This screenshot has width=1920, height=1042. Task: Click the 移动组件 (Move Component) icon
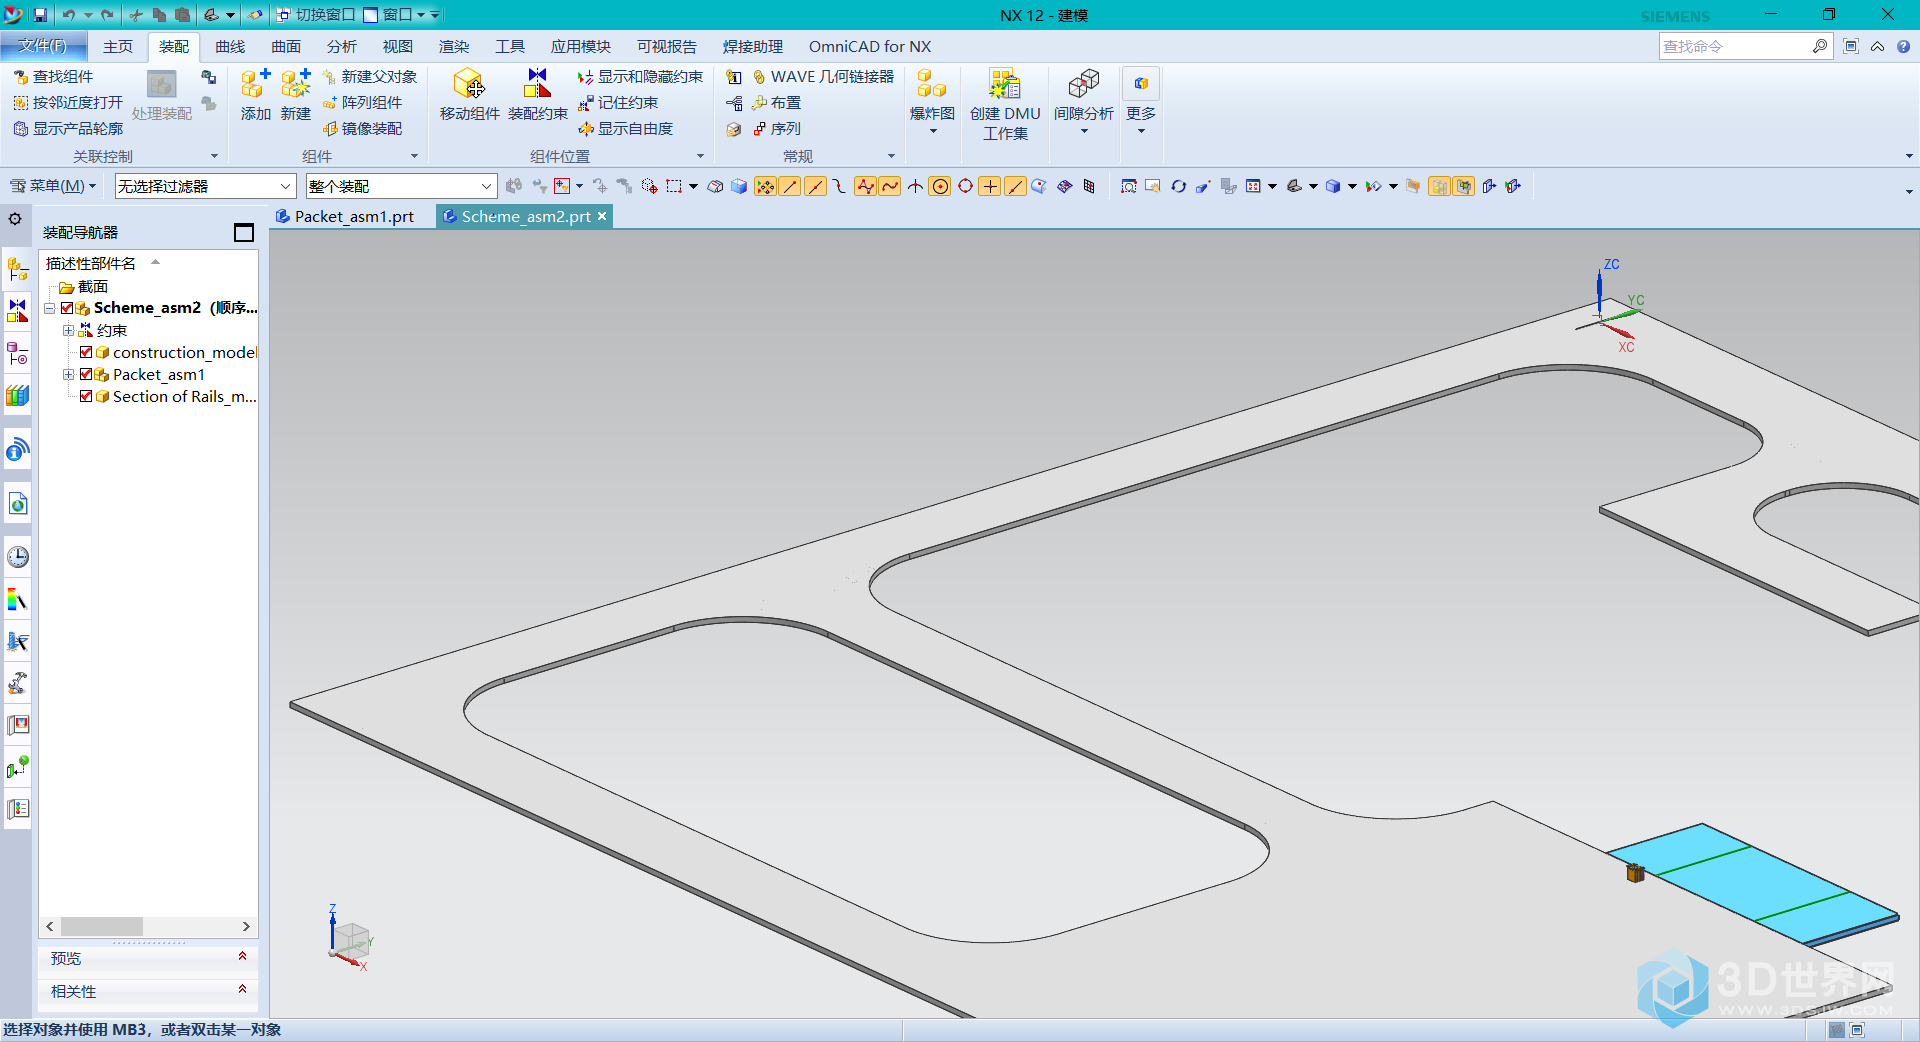pos(468,84)
